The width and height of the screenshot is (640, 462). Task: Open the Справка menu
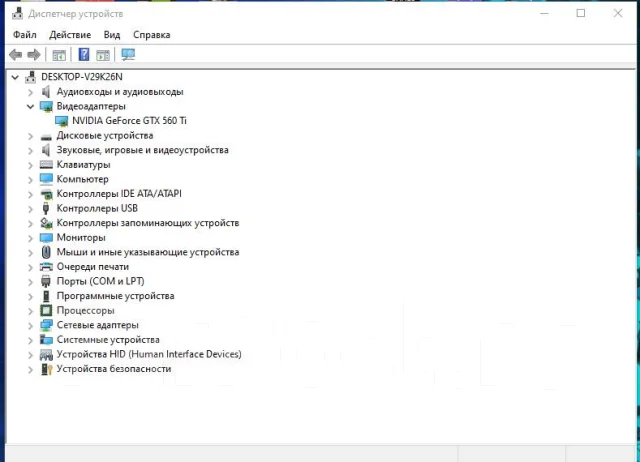(x=151, y=35)
